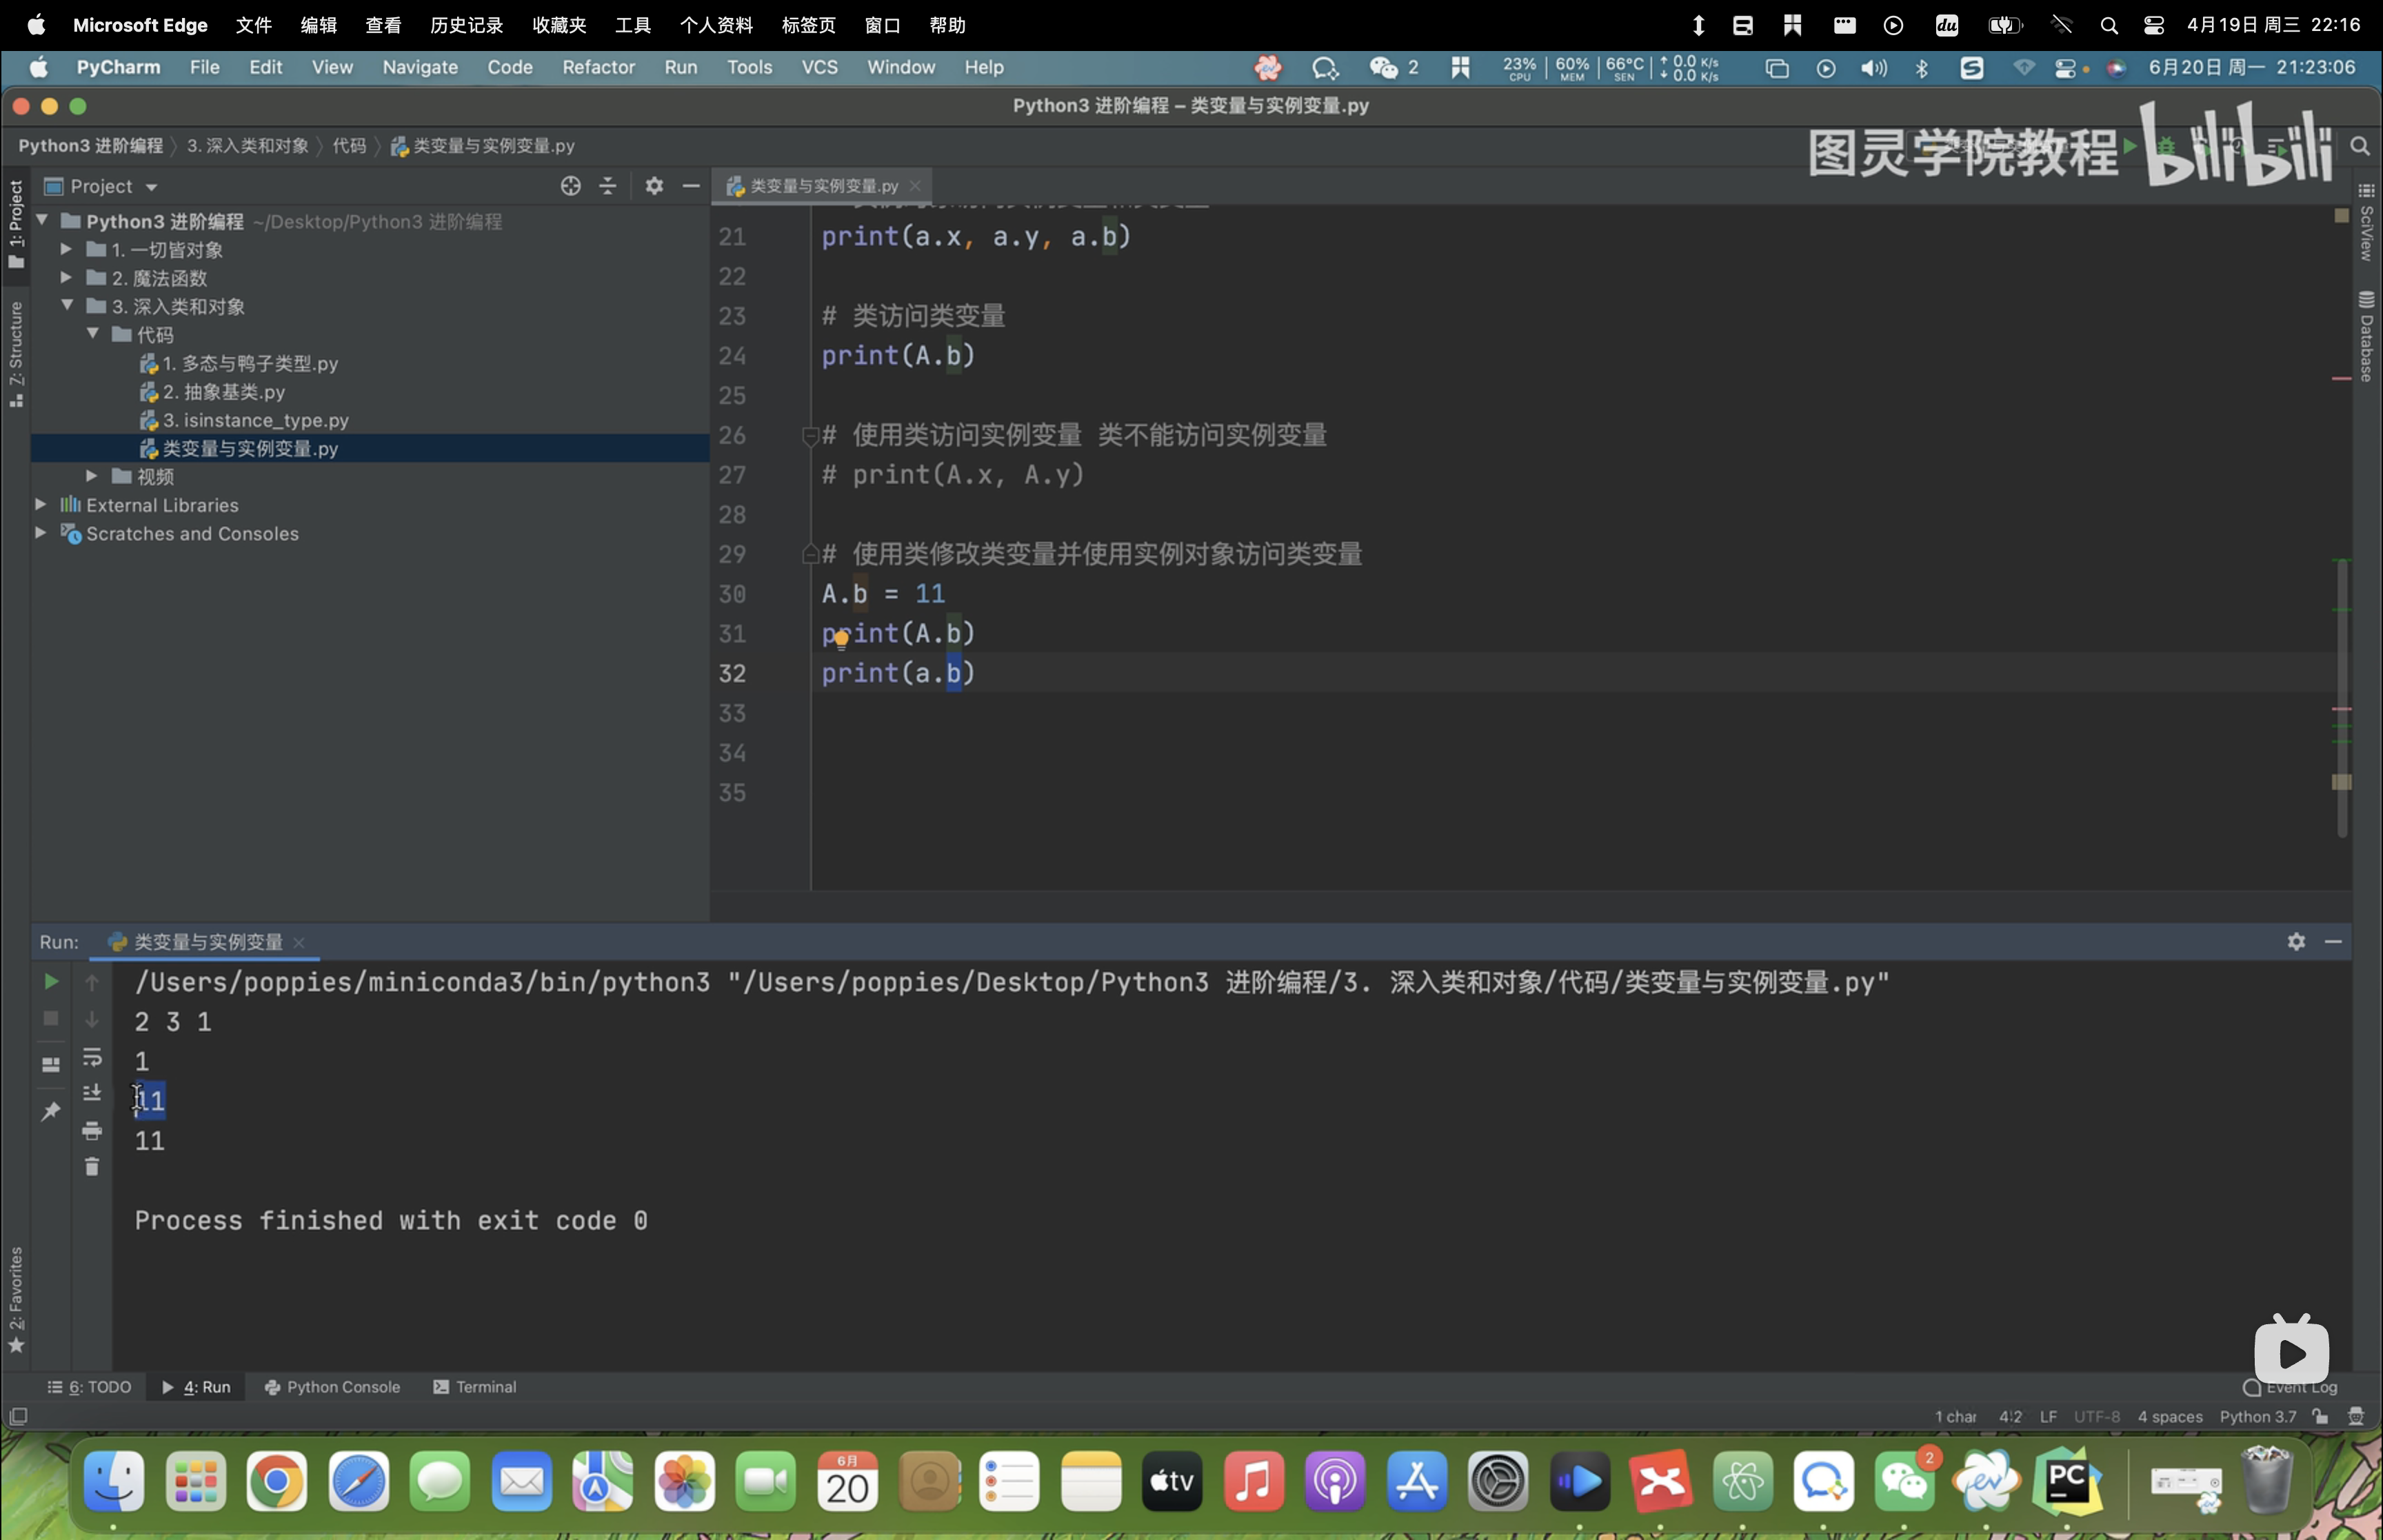Collapse the Python3 进阶编程 root folder

(42, 220)
